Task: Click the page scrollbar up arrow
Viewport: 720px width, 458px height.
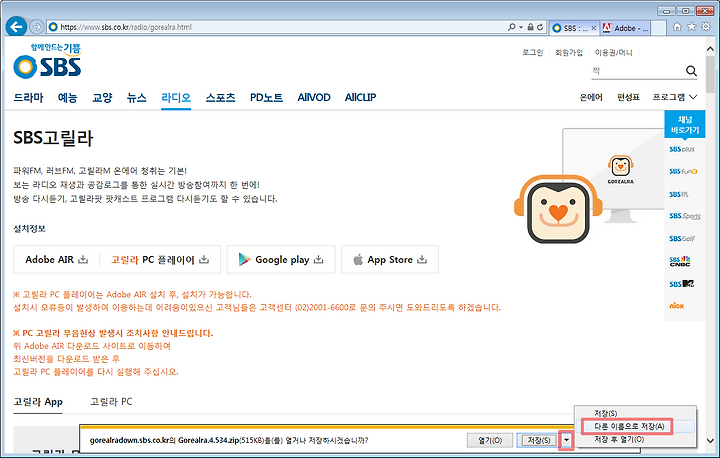Action: coord(710,48)
